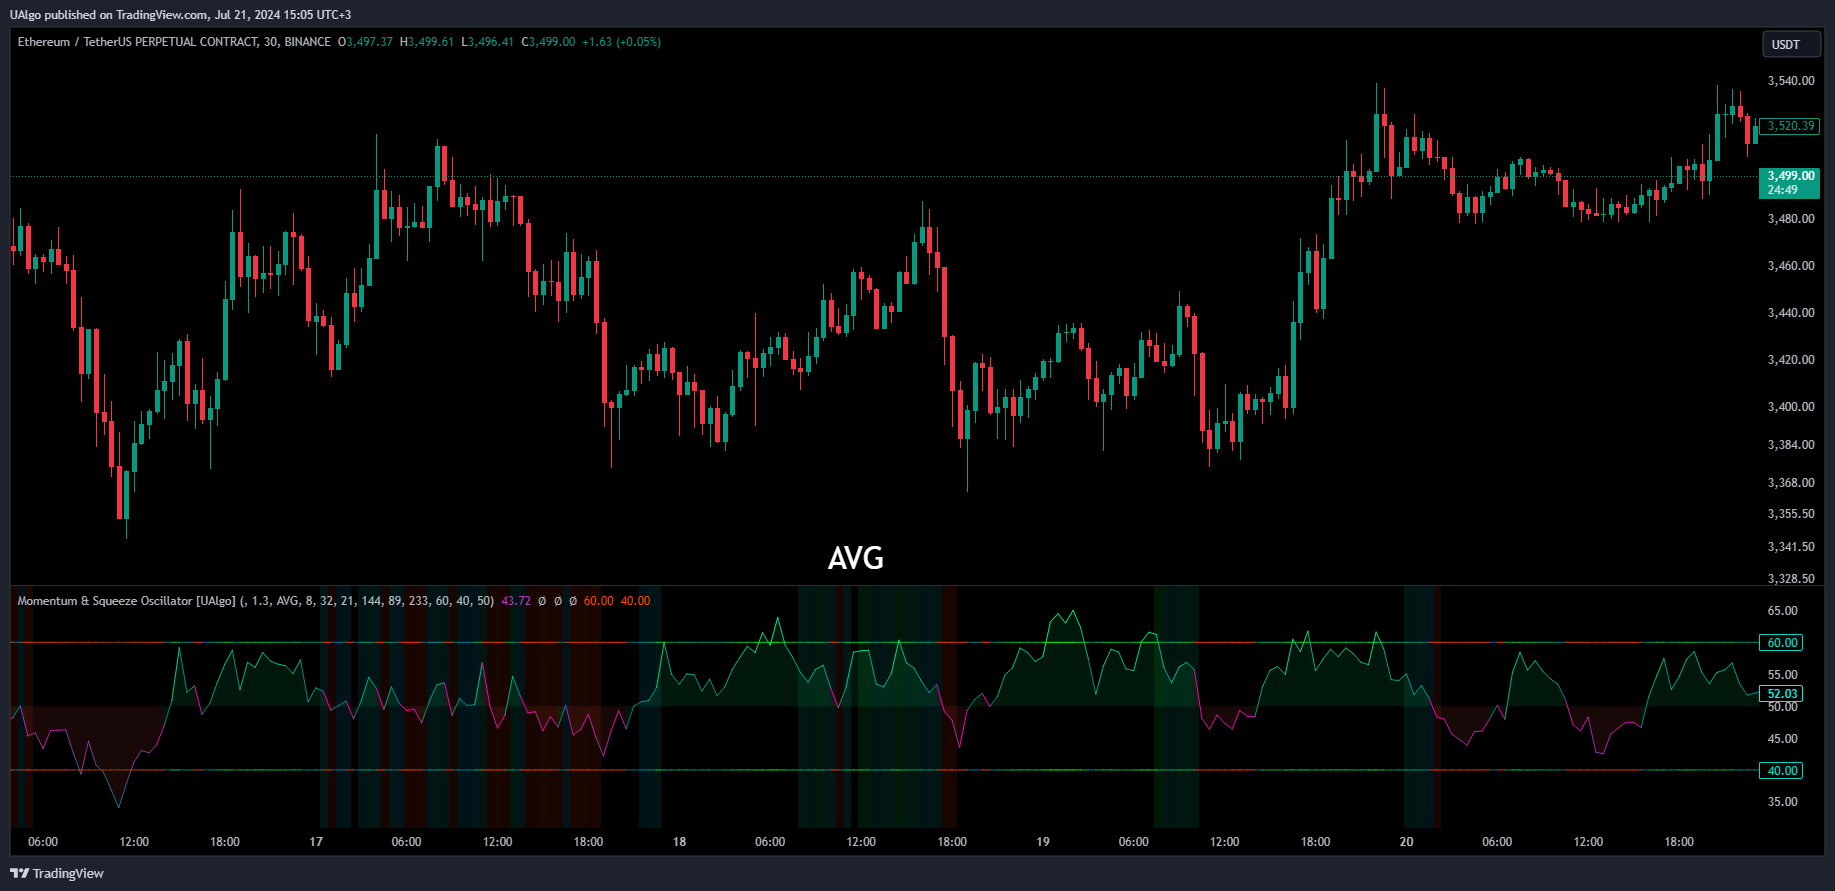This screenshot has height=891, width=1835.
Task: Click the low price value L3,496.41
Action: coord(487,42)
